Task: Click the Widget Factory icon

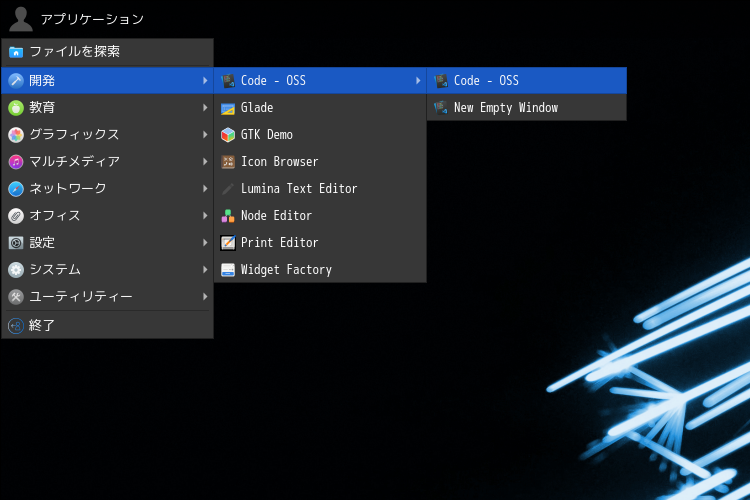Action: point(228,270)
